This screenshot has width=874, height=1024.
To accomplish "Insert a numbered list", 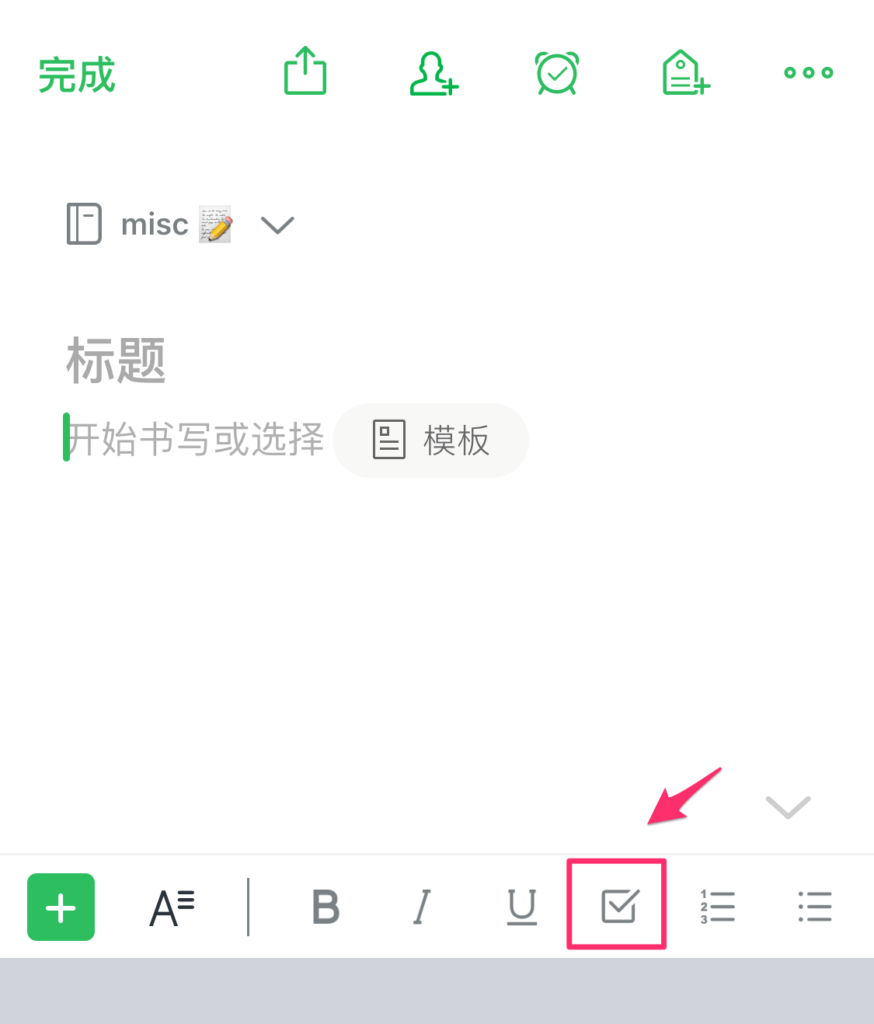I will 717,906.
